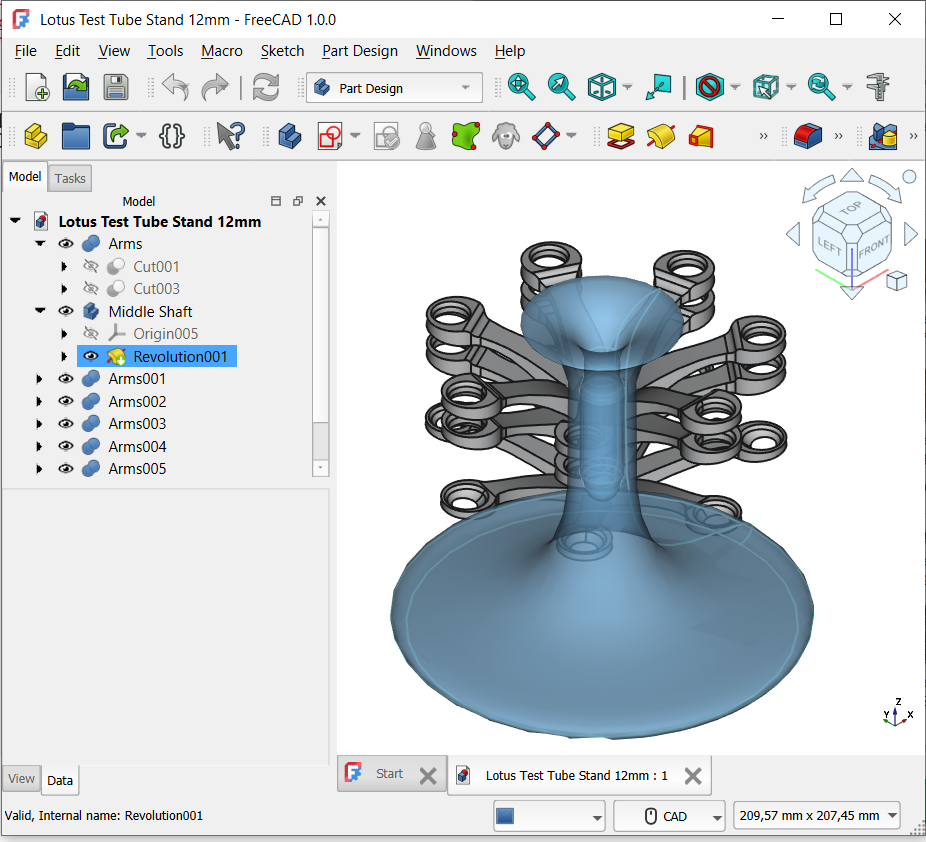The height and width of the screenshot is (842, 926).
Task: Select the Pad tool
Action: [621, 136]
